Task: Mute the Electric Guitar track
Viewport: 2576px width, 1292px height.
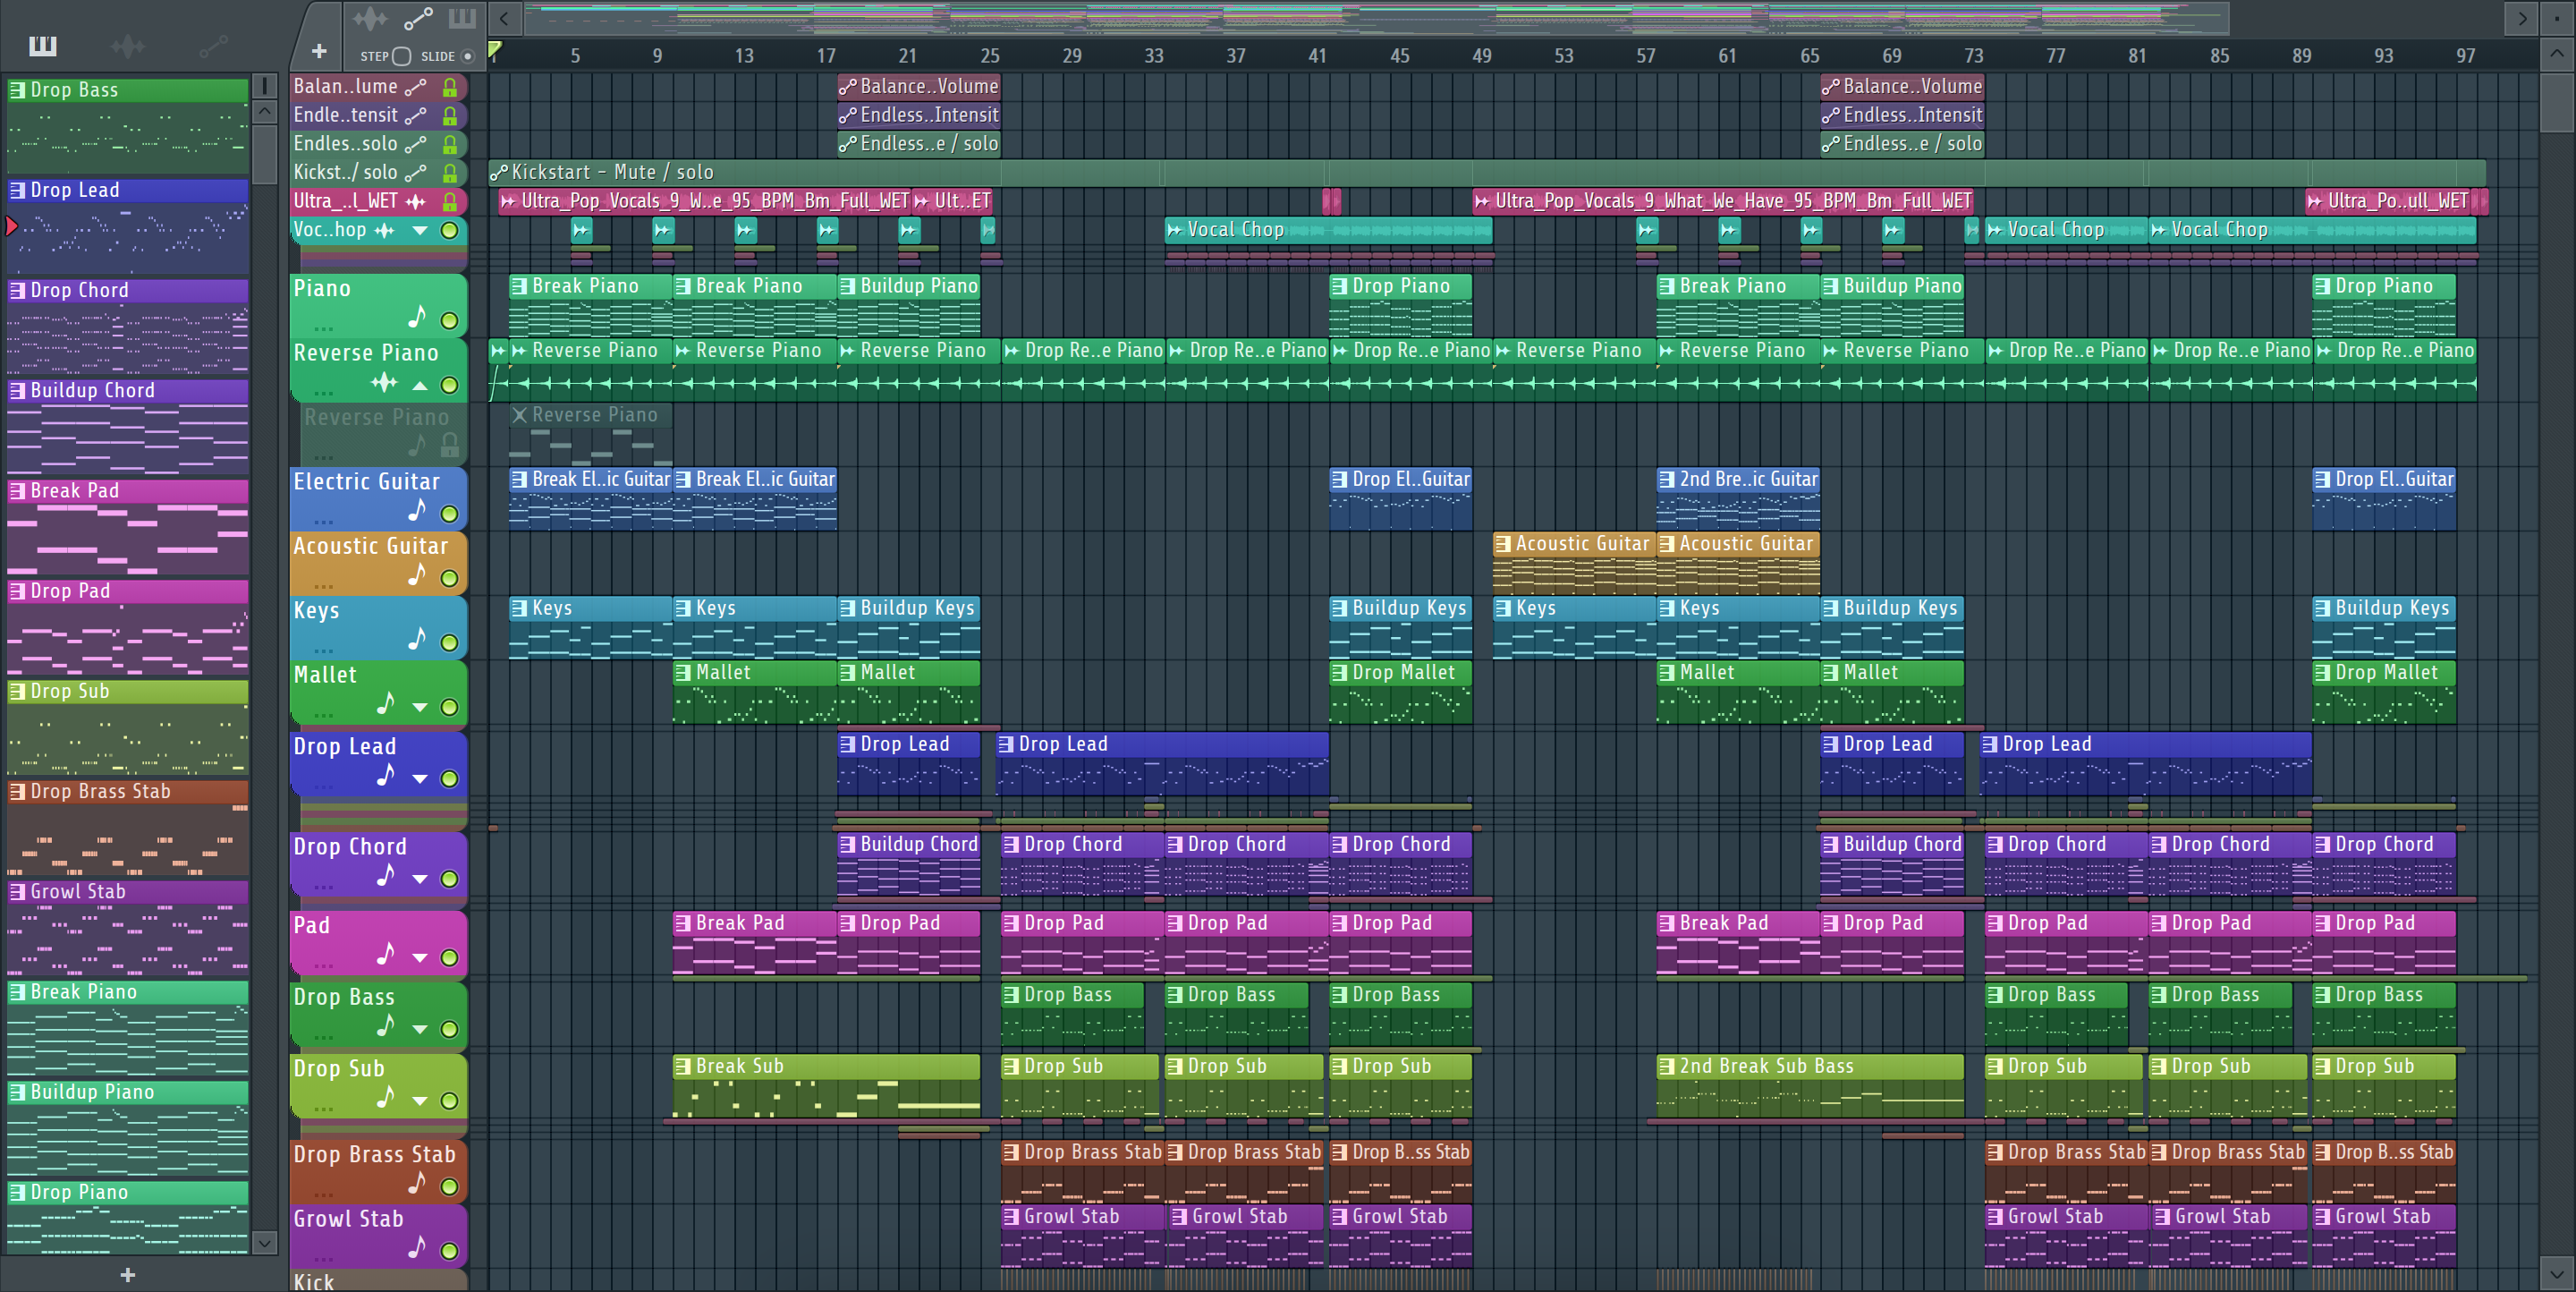Action: [450, 514]
